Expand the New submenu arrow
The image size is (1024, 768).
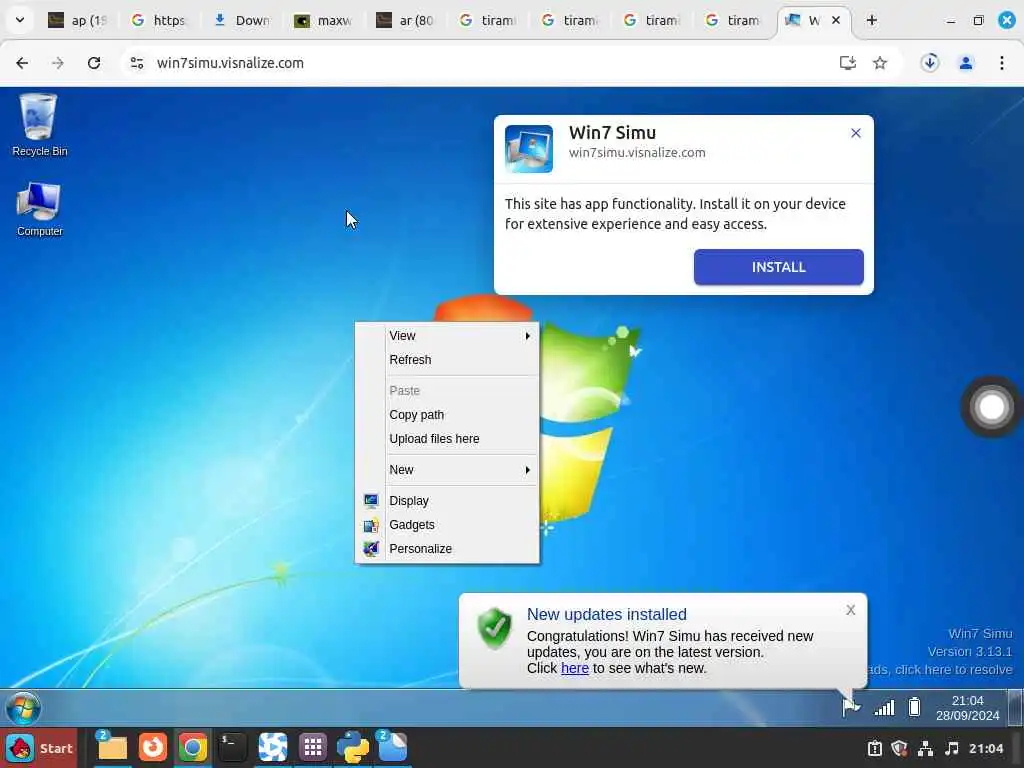point(528,470)
